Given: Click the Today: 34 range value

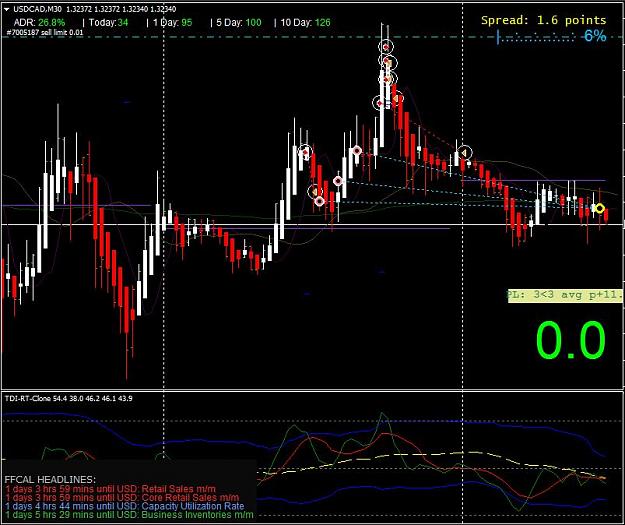Looking at the screenshot, I should click(108, 22).
